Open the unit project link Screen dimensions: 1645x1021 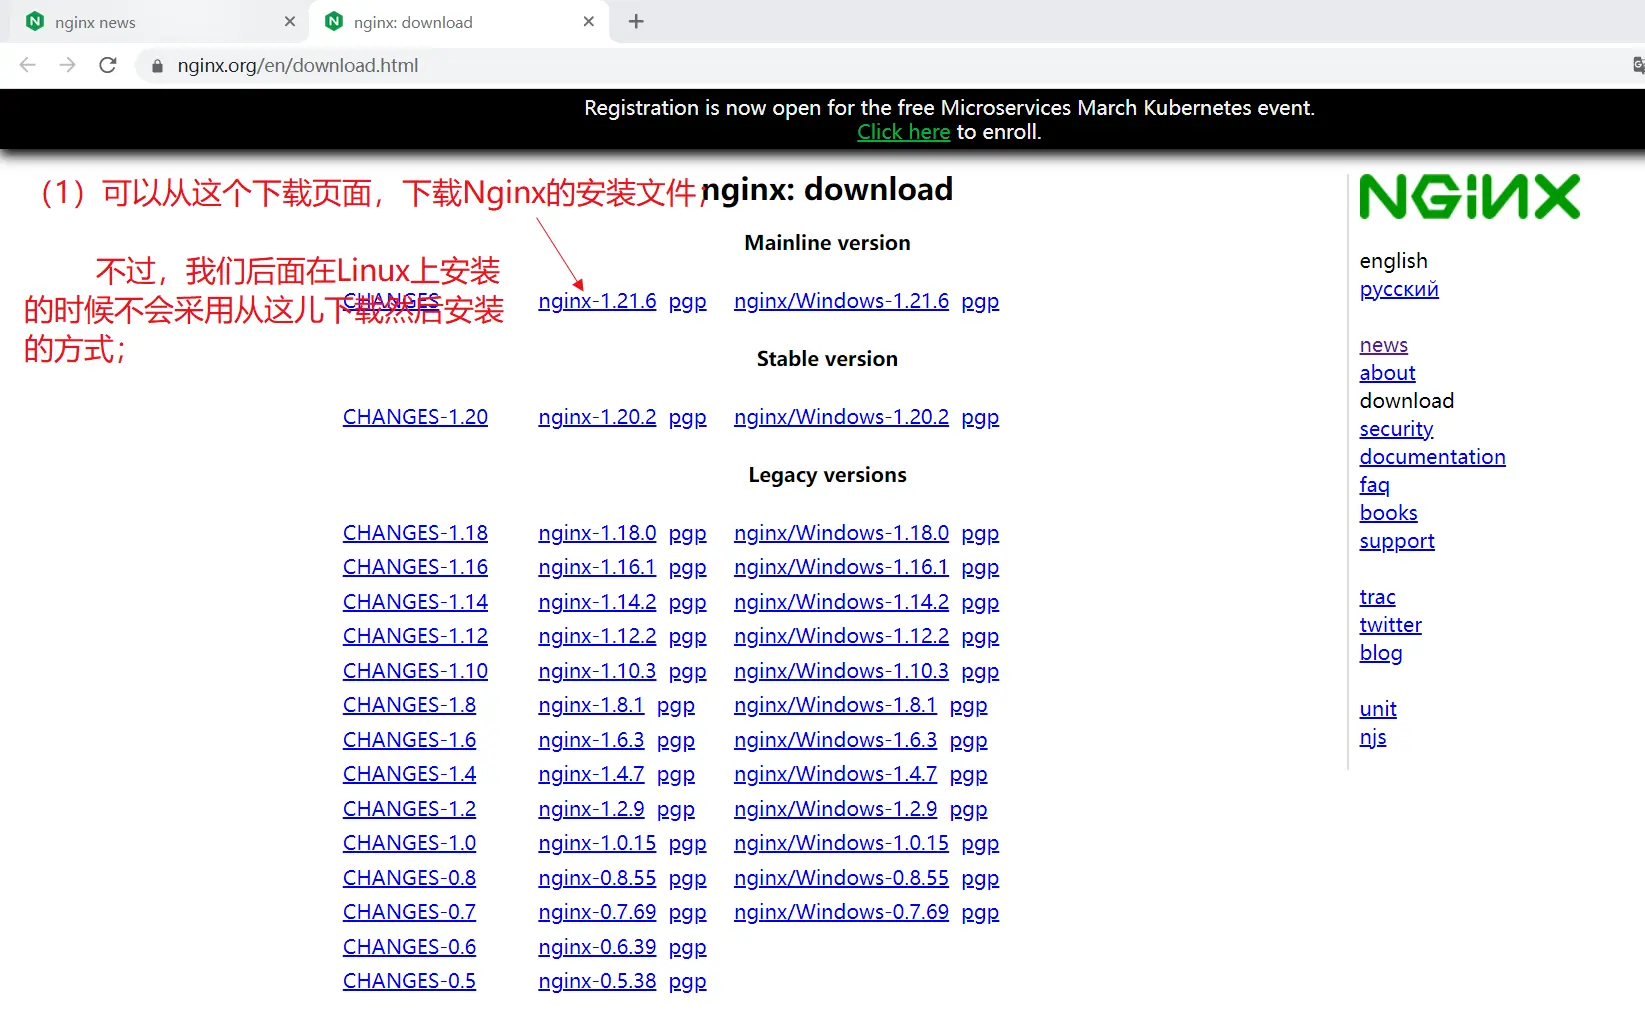(x=1378, y=709)
